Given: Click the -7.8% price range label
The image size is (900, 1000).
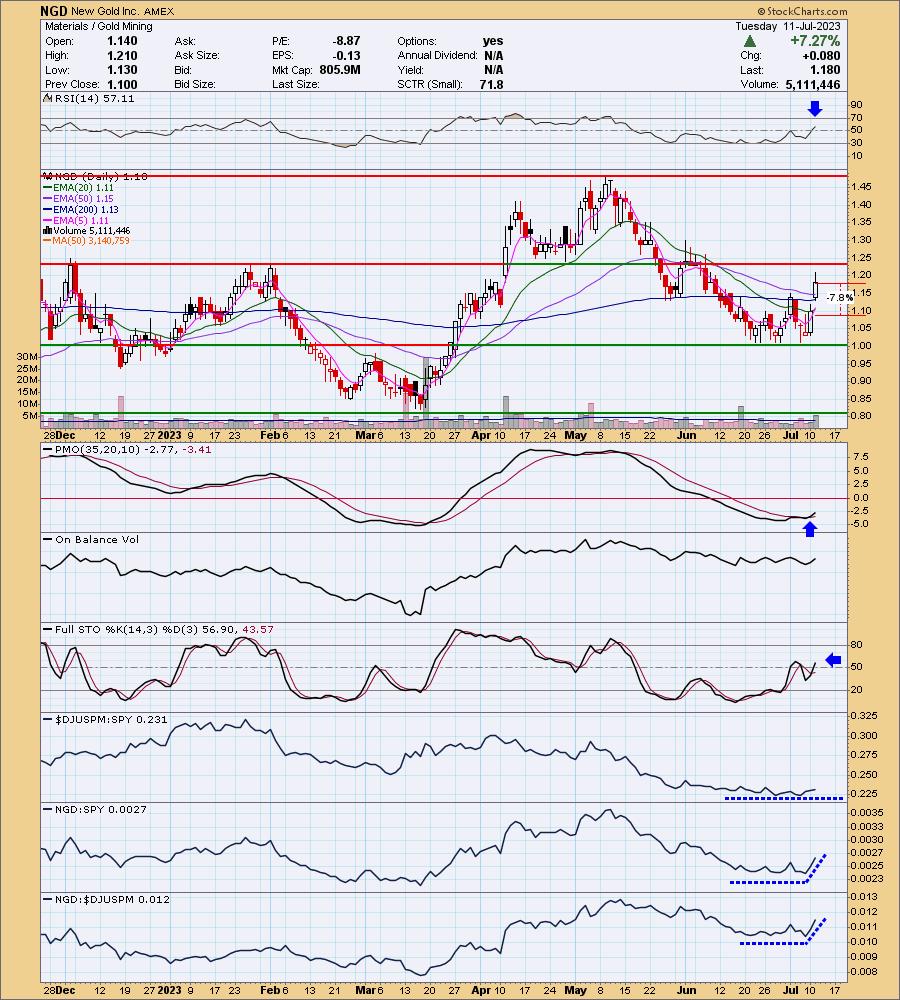Looking at the screenshot, I should coord(839,298).
